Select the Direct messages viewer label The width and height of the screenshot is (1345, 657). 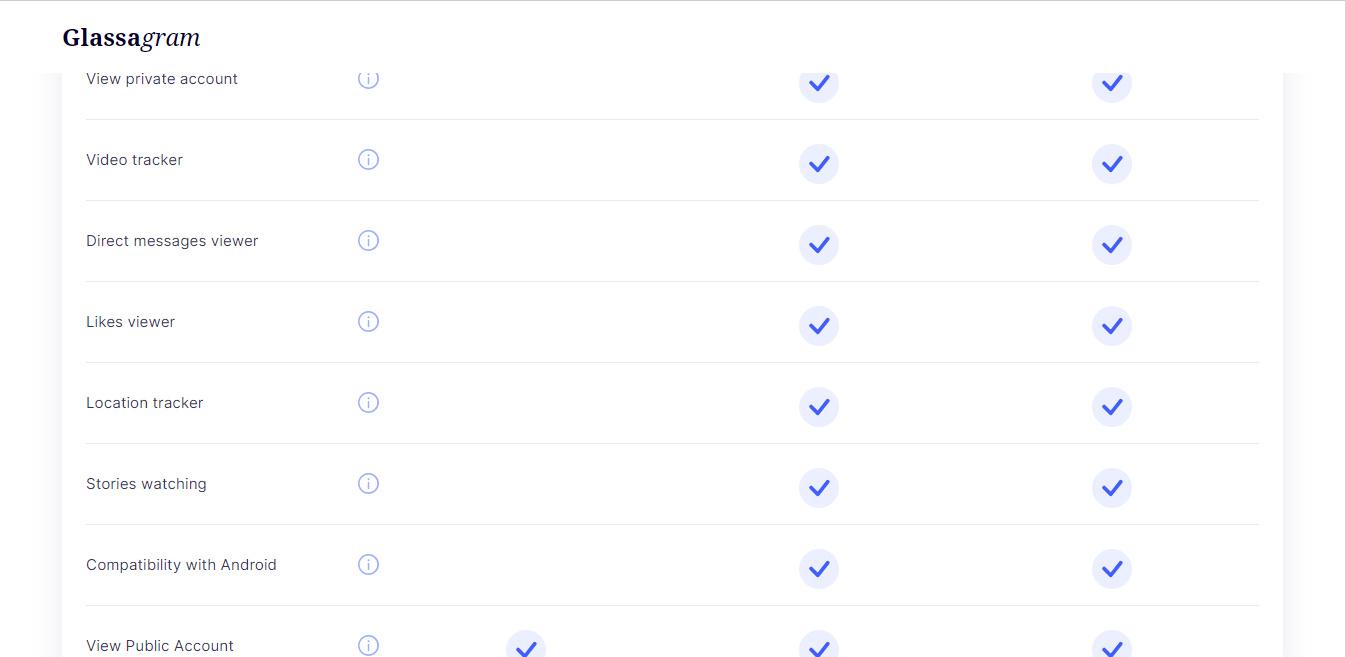click(172, 241)
